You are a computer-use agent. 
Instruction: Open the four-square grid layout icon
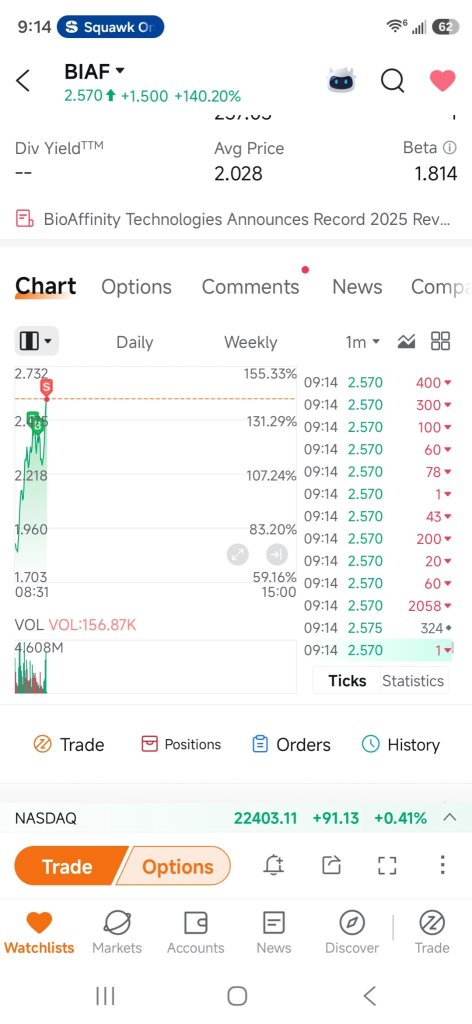pos(441,341)
